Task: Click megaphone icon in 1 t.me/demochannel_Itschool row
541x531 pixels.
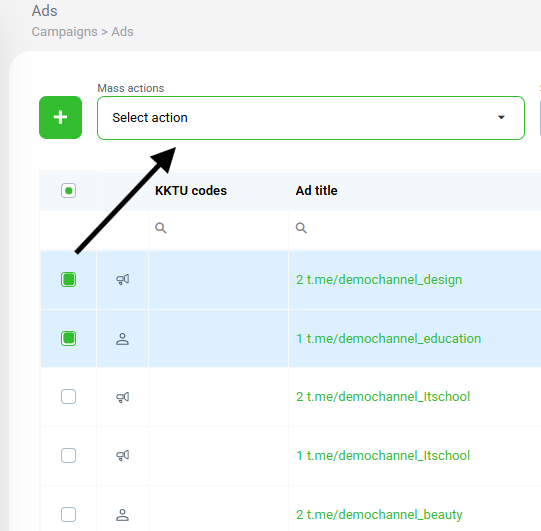Action: 122,455
